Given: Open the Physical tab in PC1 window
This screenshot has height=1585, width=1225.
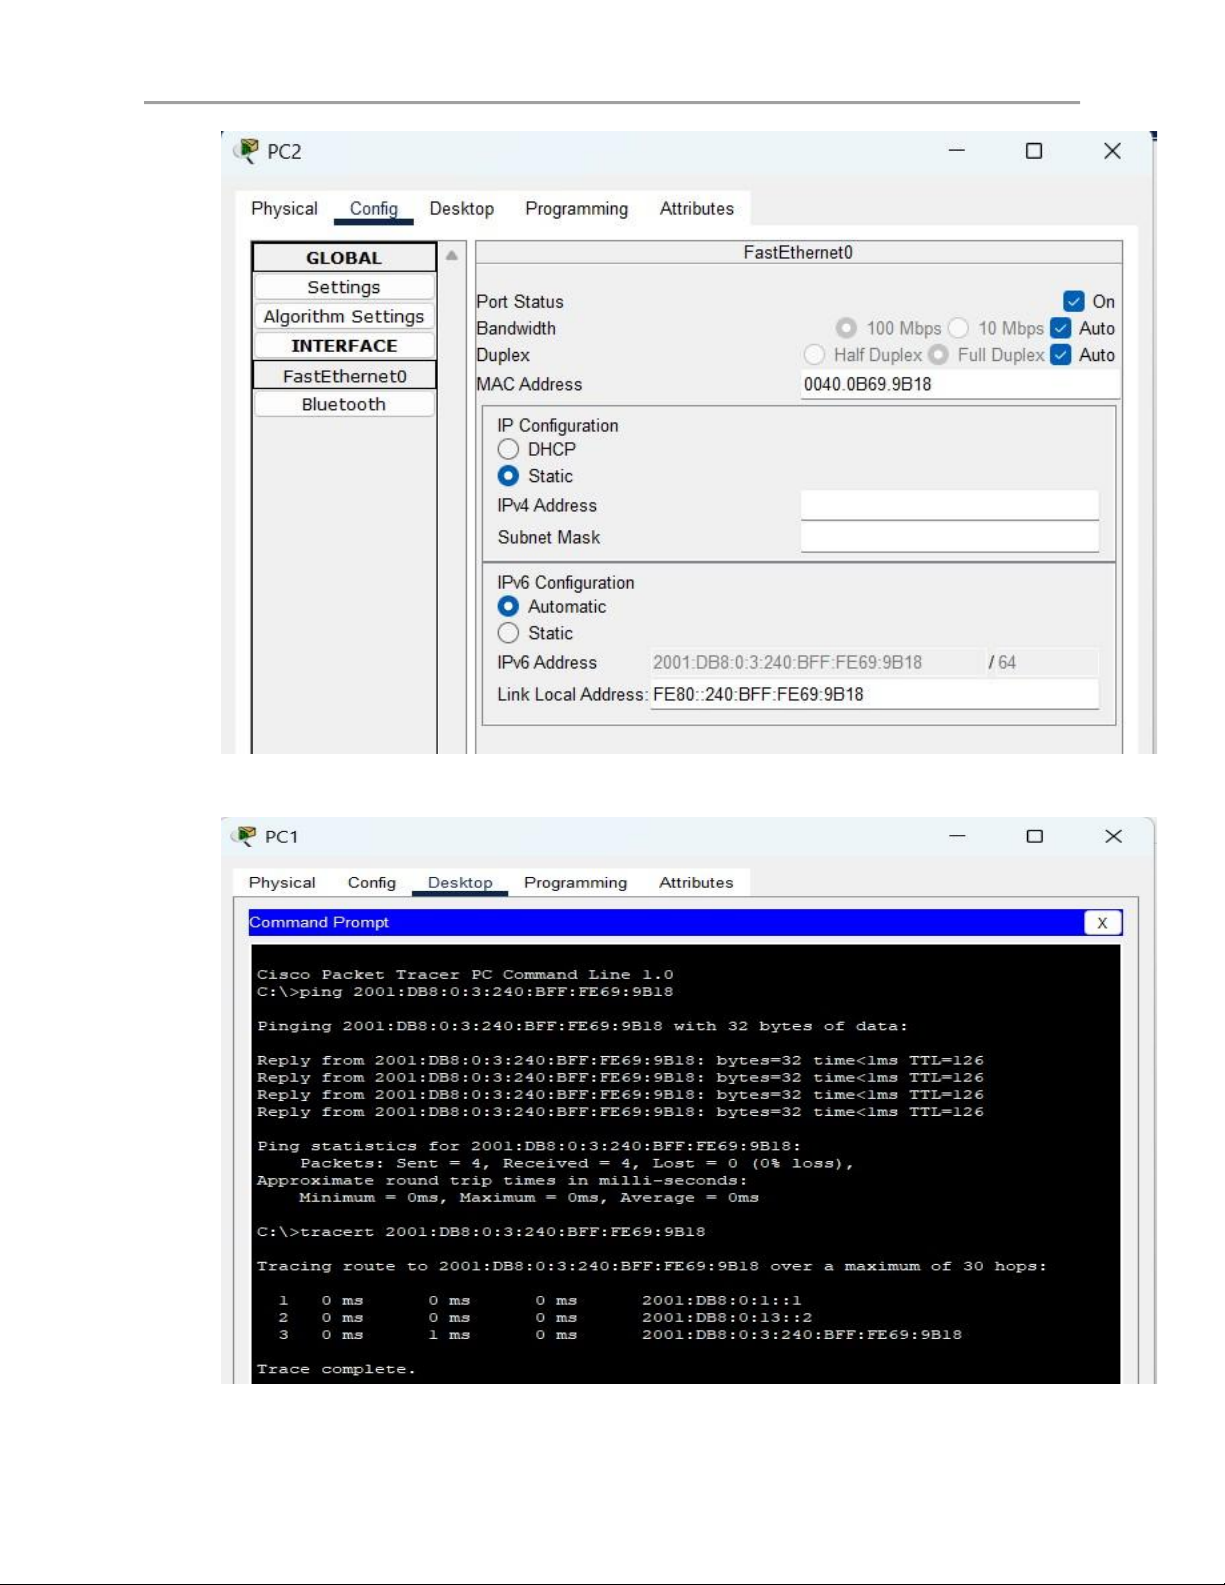Looking at the screenshot, I should coord(282,882).
